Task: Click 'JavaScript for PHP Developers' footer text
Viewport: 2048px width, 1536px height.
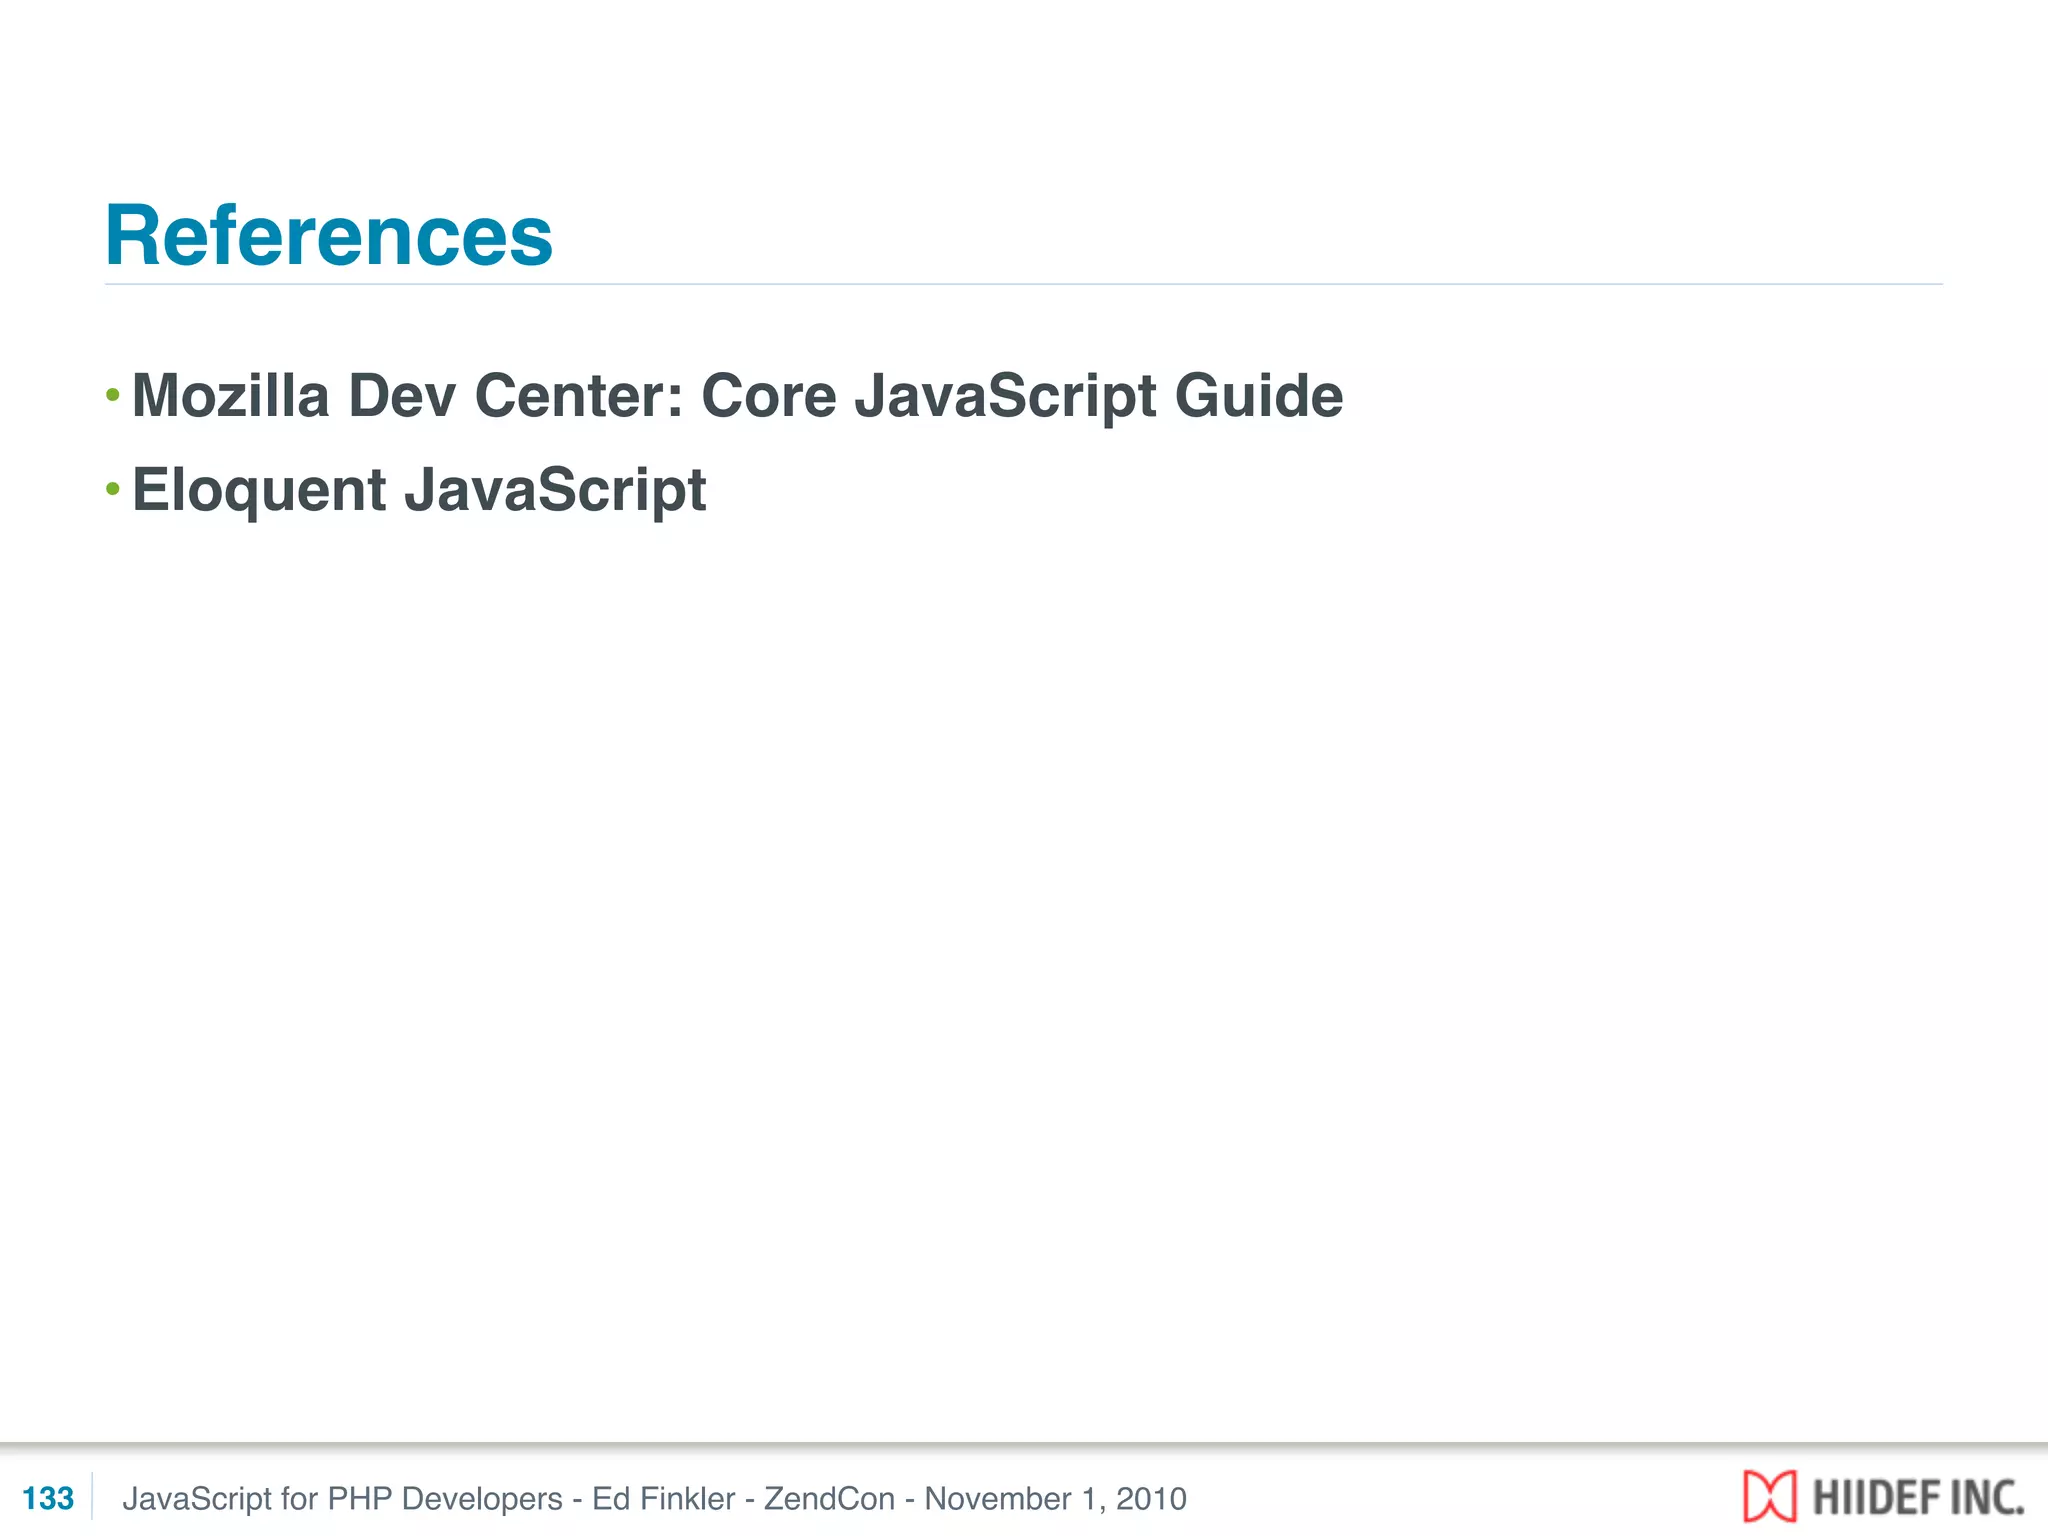Action: pos(342,1498)
